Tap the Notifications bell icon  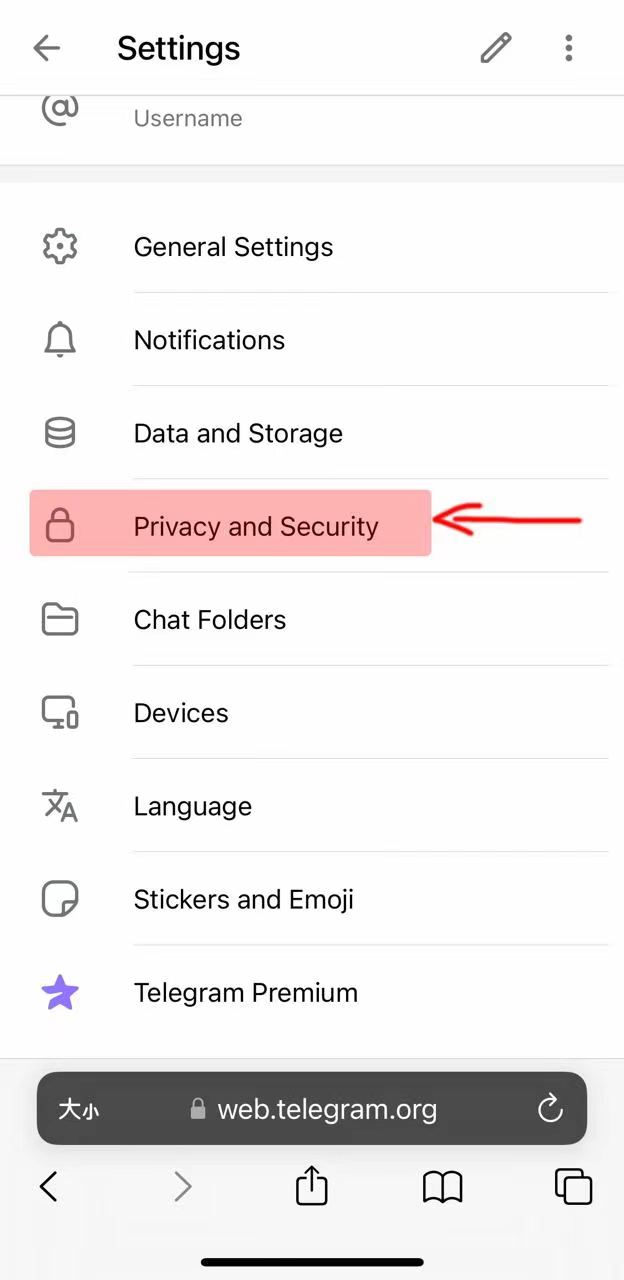[x=60, y=340]
